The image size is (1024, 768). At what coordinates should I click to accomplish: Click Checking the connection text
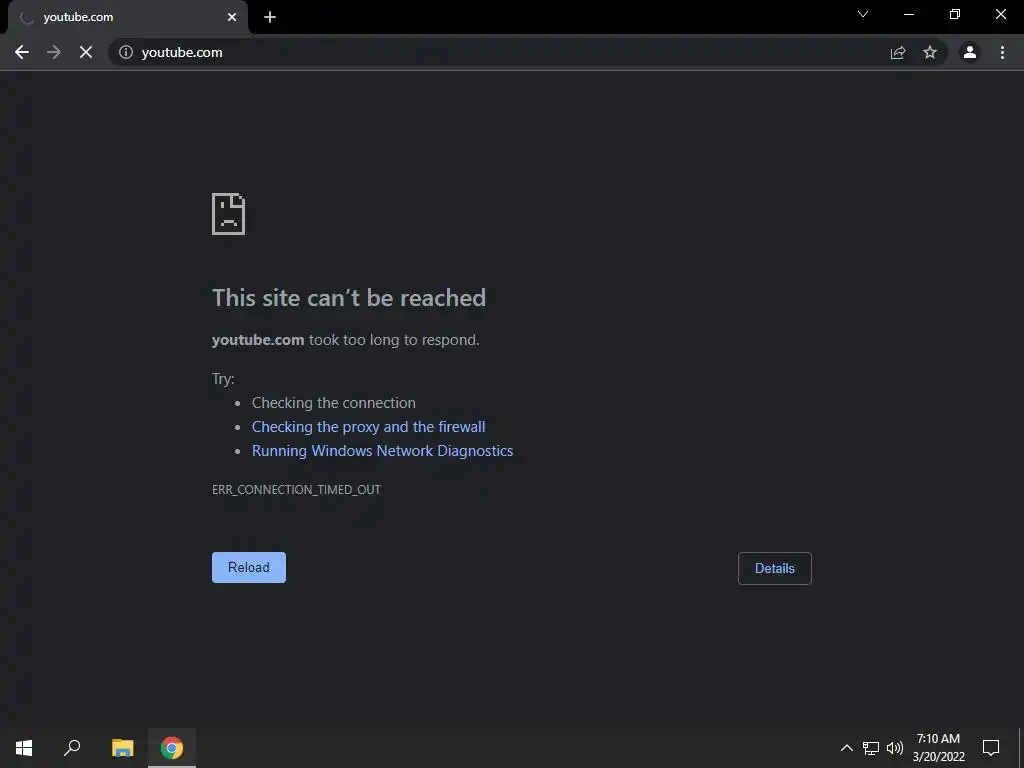pyautogui.click(x=334, y=403)
